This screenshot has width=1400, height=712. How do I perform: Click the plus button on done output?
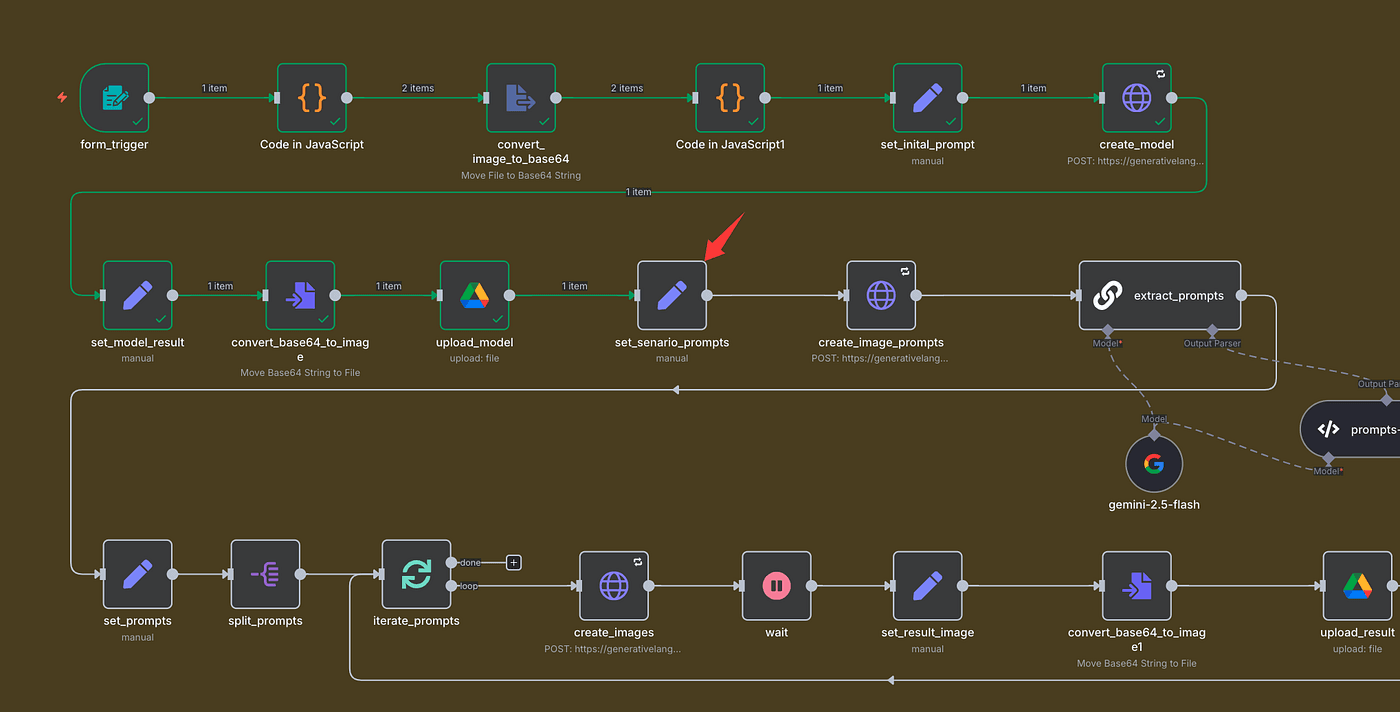point(514,563)
